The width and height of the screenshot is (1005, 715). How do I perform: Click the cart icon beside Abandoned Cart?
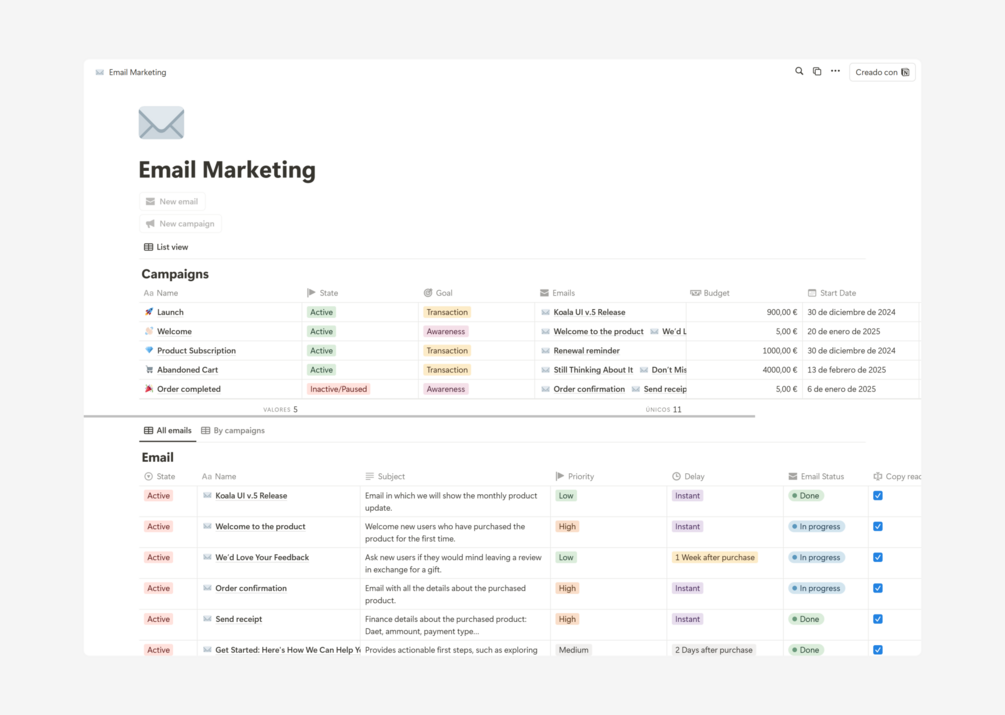[149, 370]
